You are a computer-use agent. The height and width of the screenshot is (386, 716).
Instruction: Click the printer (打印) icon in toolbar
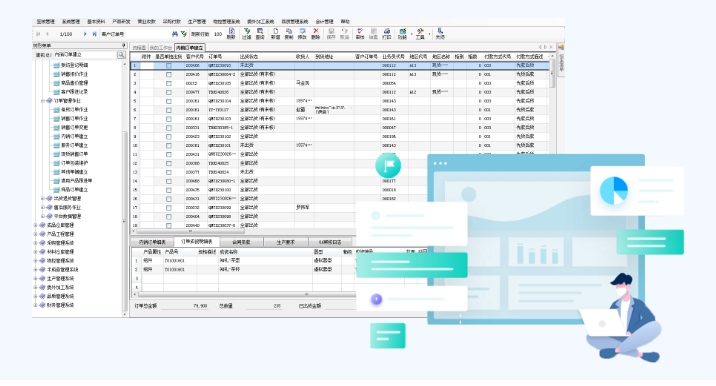coord(387,32)
